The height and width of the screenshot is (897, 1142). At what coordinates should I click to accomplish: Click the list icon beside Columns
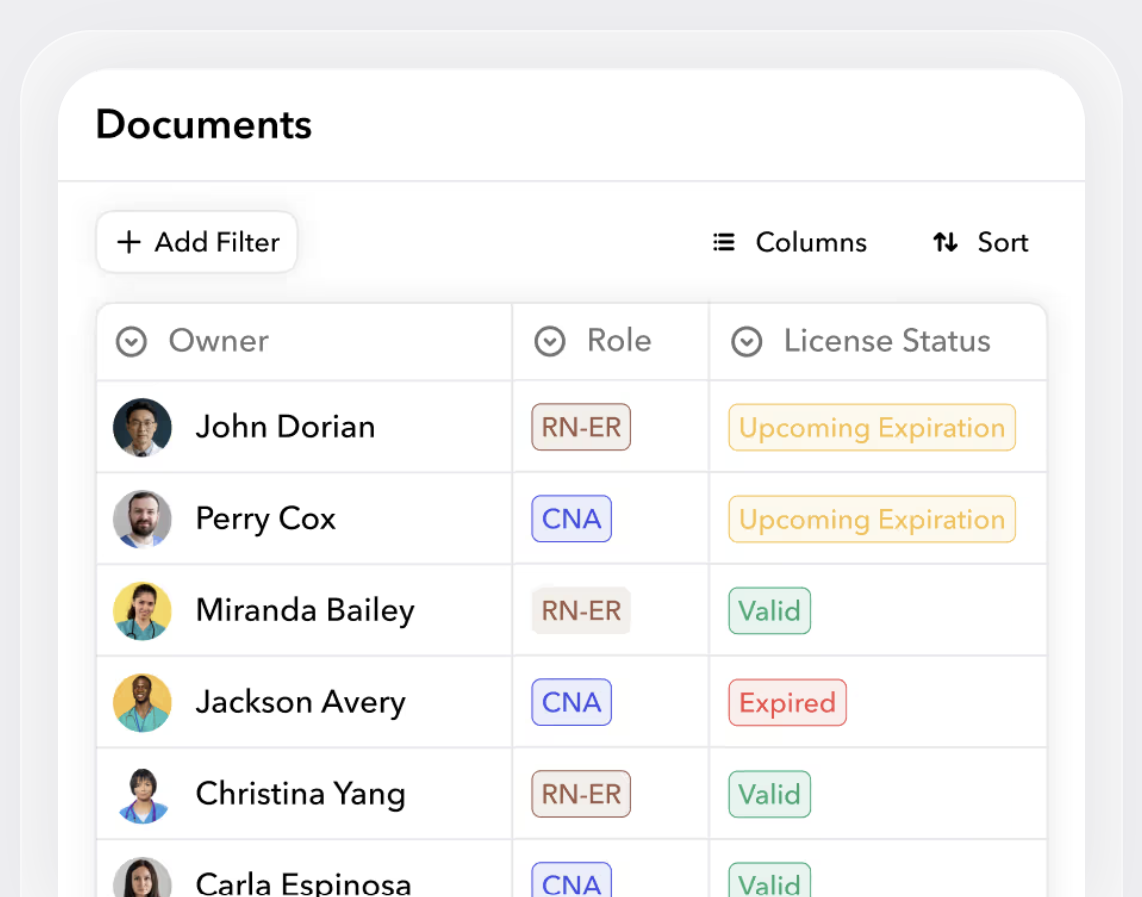click(x=724, y=242)
